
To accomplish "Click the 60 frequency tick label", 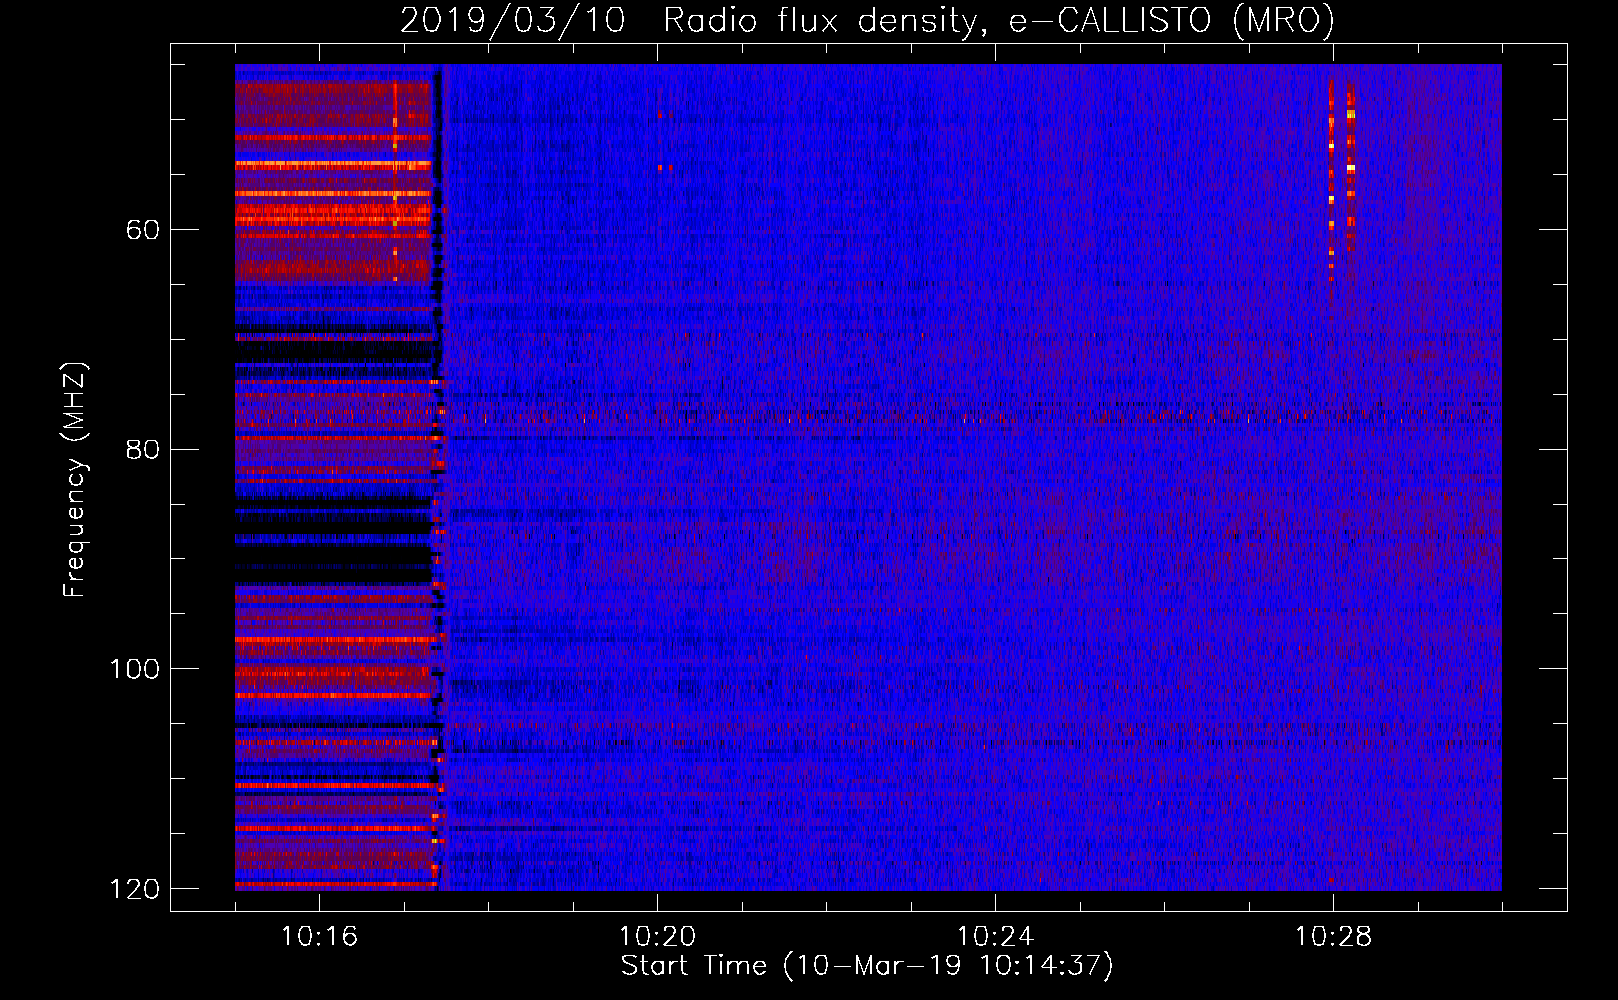I will coord(143,230).
